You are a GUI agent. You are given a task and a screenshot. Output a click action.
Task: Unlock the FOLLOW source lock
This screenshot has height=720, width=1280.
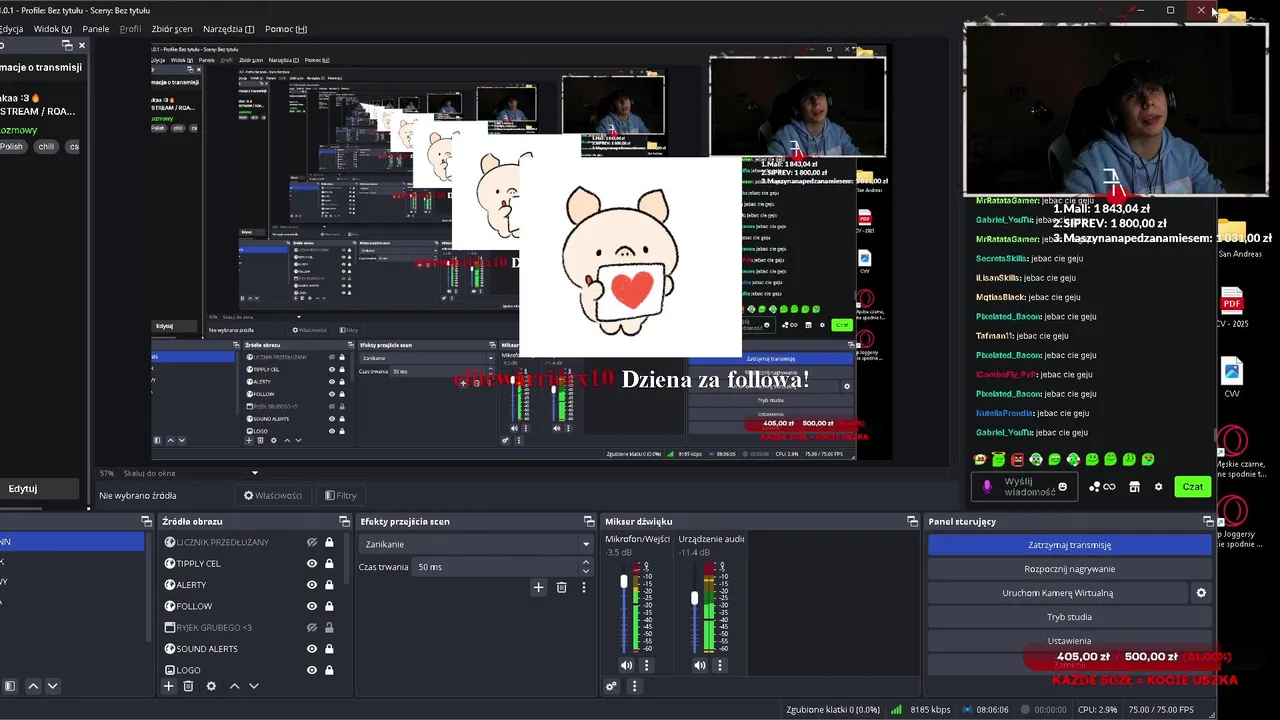click(x=329, y=606)
